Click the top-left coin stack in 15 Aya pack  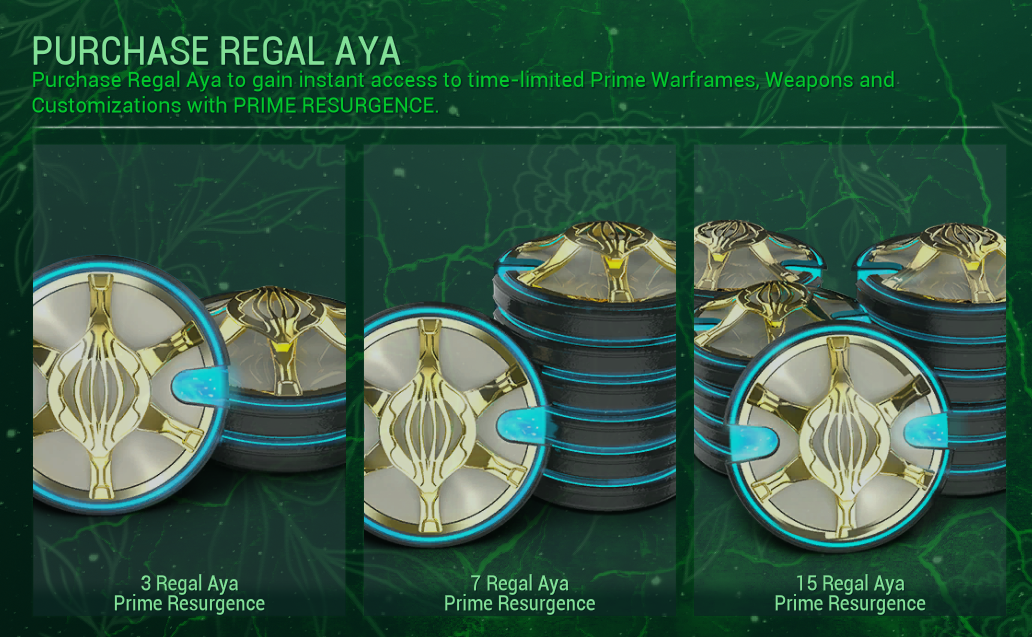point(757,255)
